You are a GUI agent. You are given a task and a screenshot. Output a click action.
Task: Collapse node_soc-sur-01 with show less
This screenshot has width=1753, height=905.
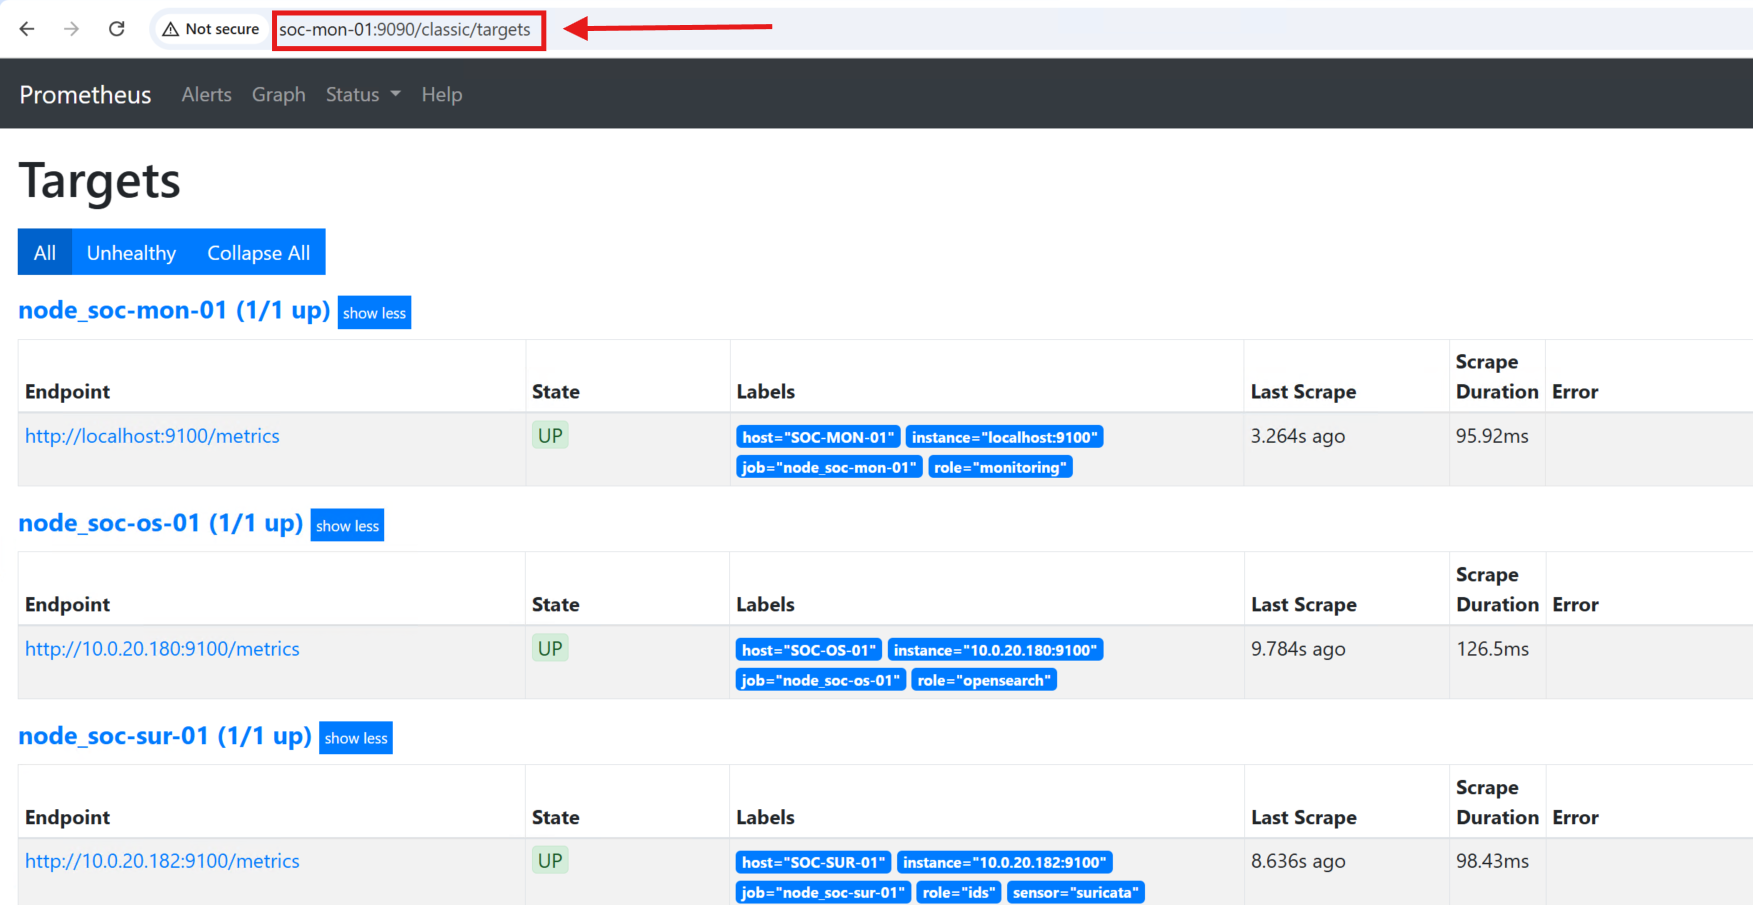[355, 738]
